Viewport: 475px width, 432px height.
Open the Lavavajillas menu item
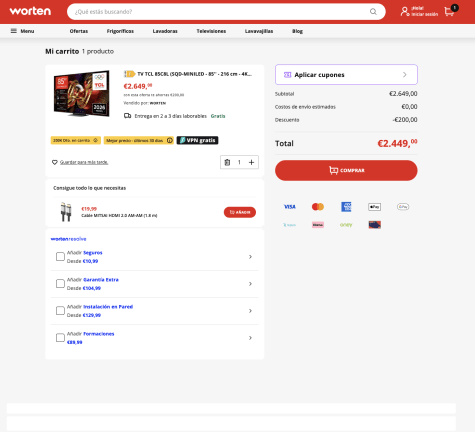(x=259, y=31)
